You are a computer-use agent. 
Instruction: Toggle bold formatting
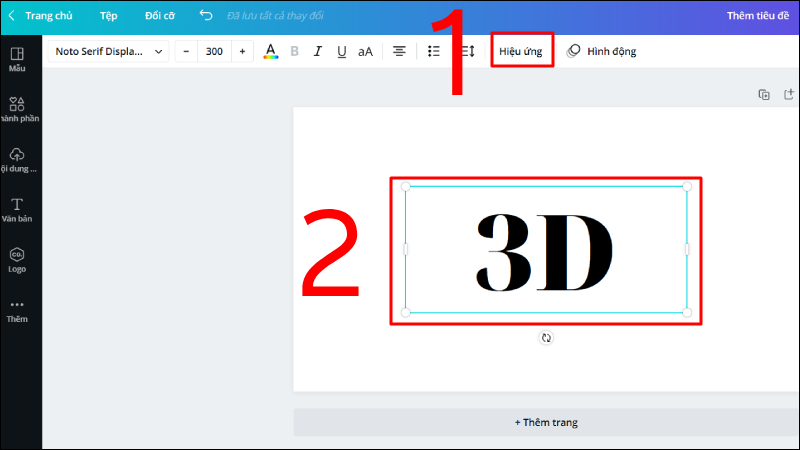click(x=294, y=51)
